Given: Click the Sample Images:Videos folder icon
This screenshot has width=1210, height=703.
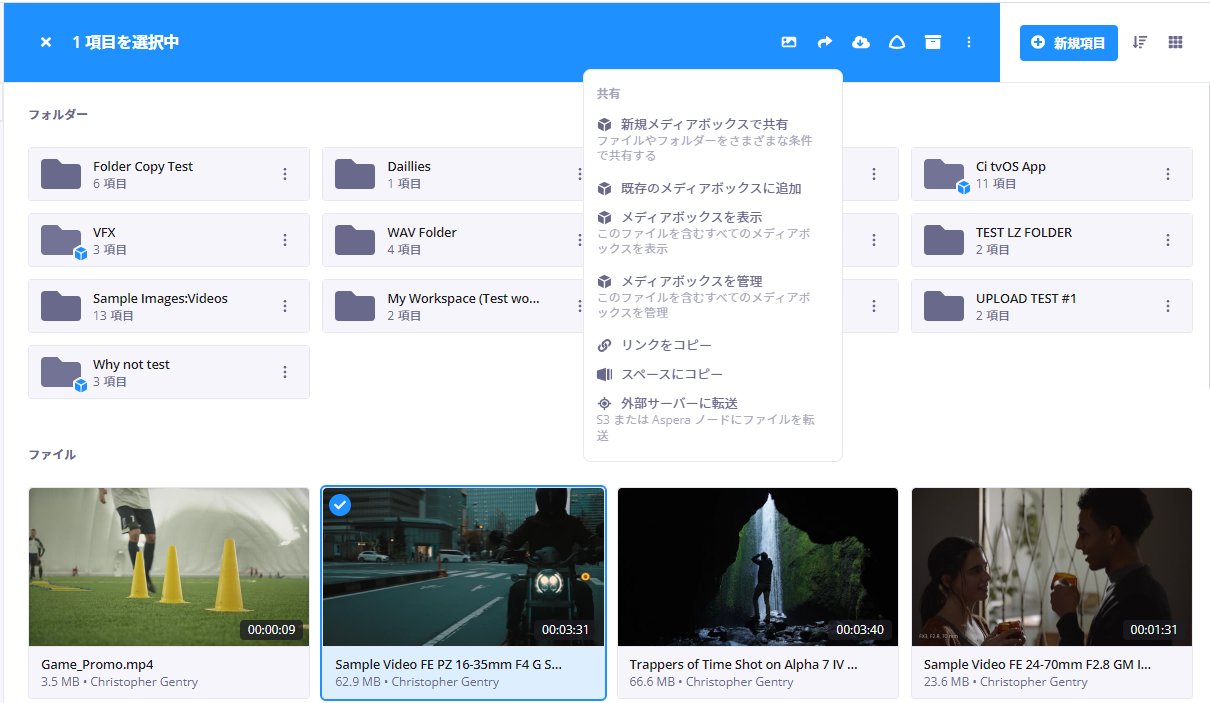Looking at the screenshot, I should pos(61,306).
